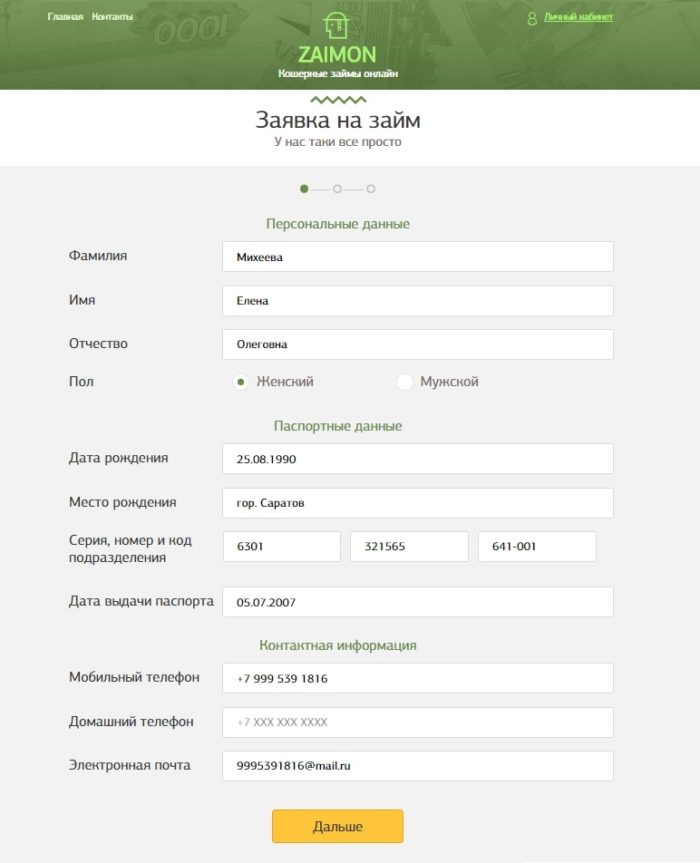Click the Дата выдачи паспорта label

click(x=141, y=601)
